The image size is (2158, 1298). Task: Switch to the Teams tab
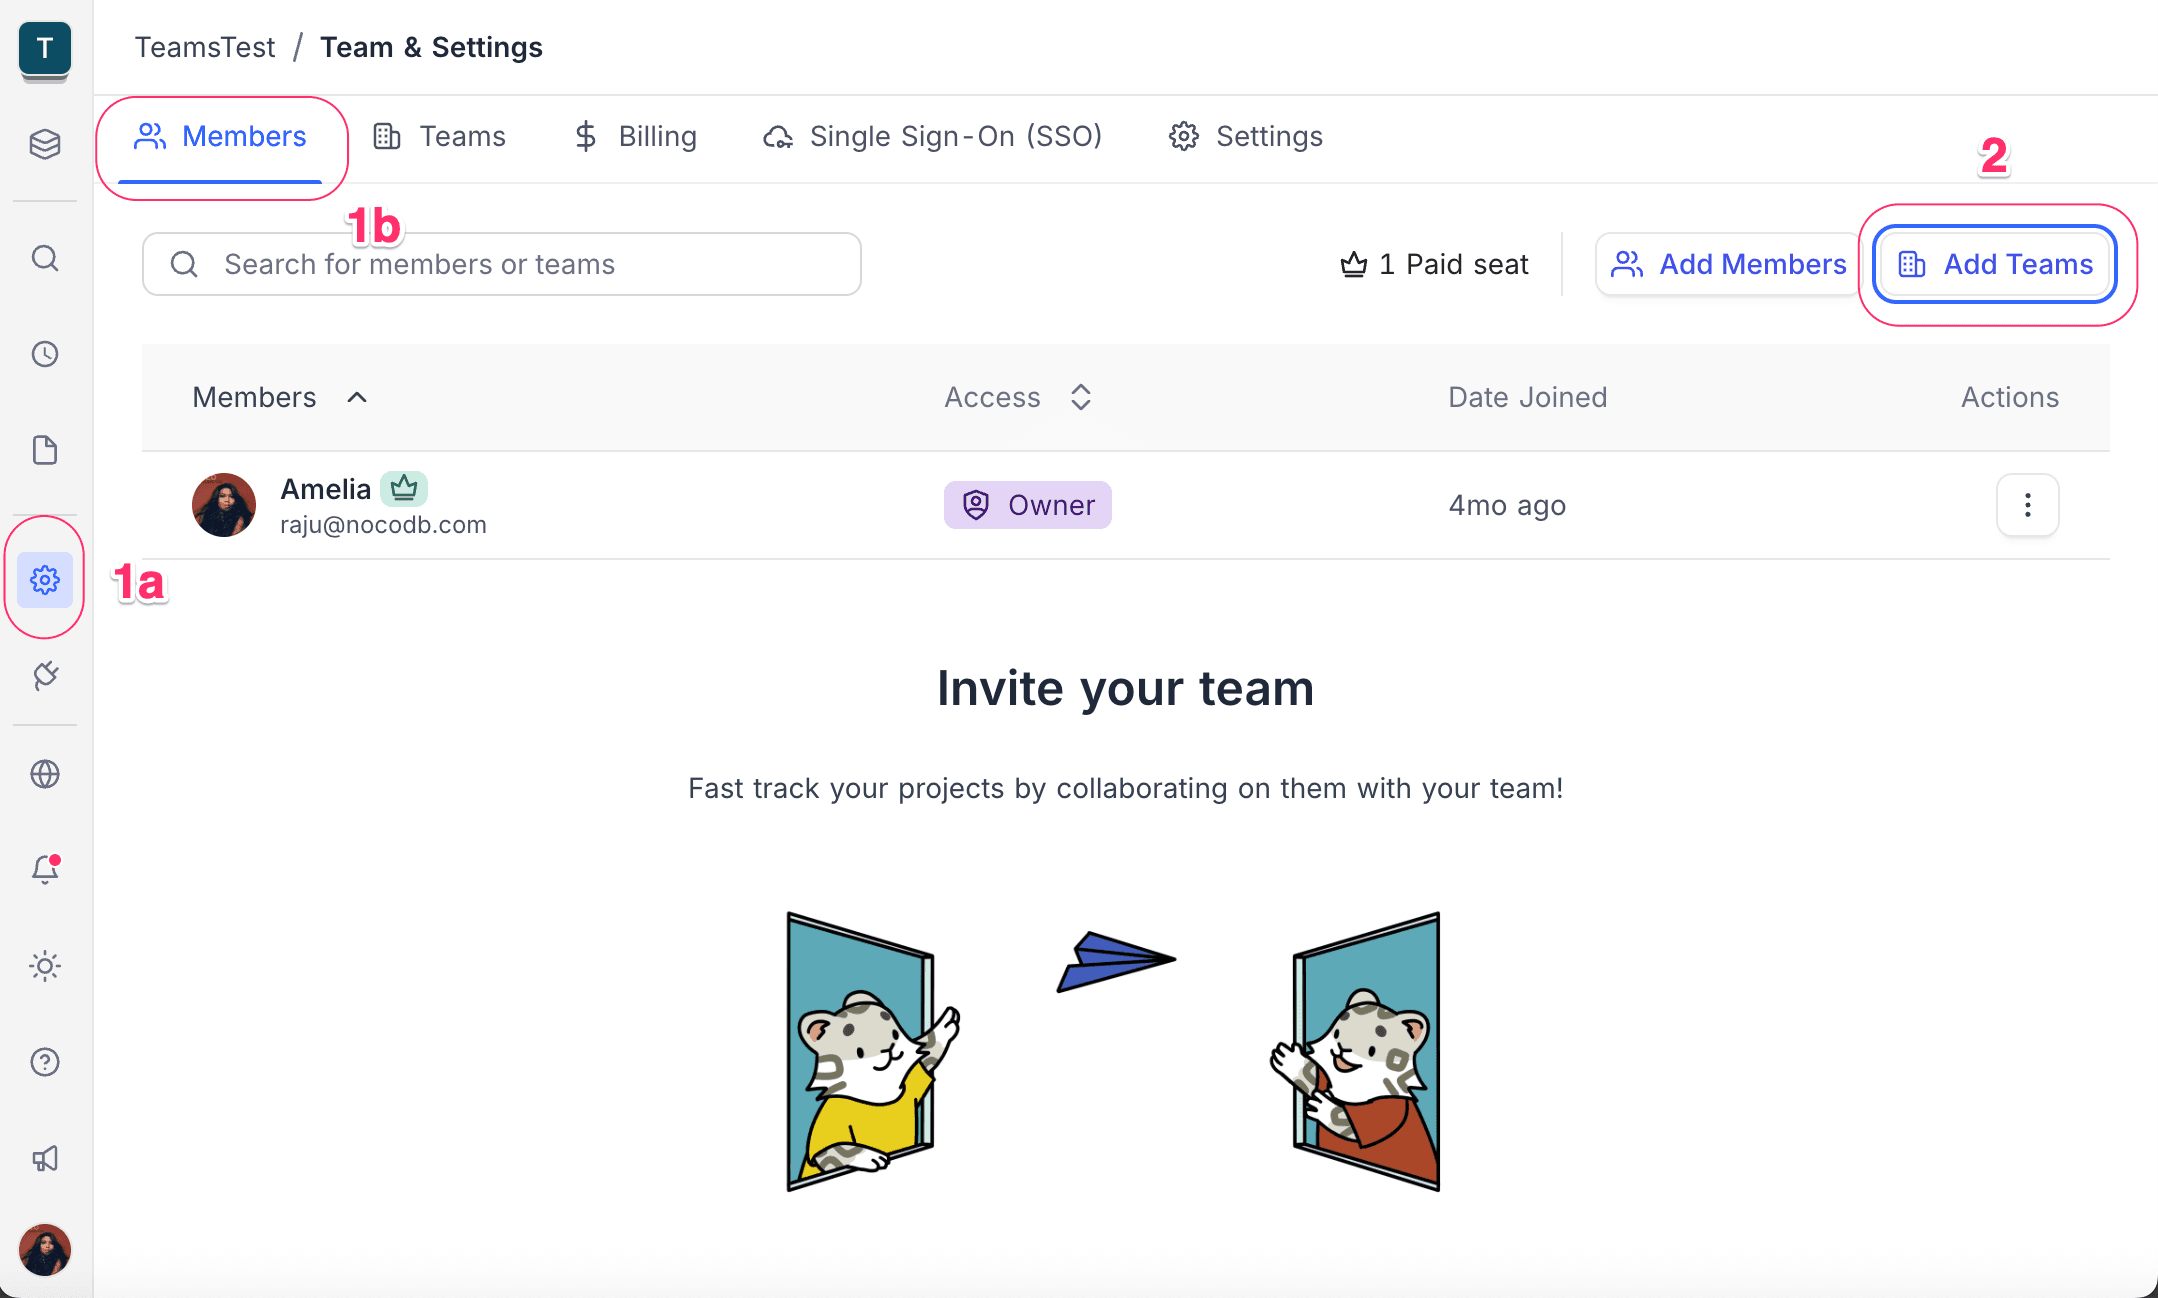click(440, 137)
